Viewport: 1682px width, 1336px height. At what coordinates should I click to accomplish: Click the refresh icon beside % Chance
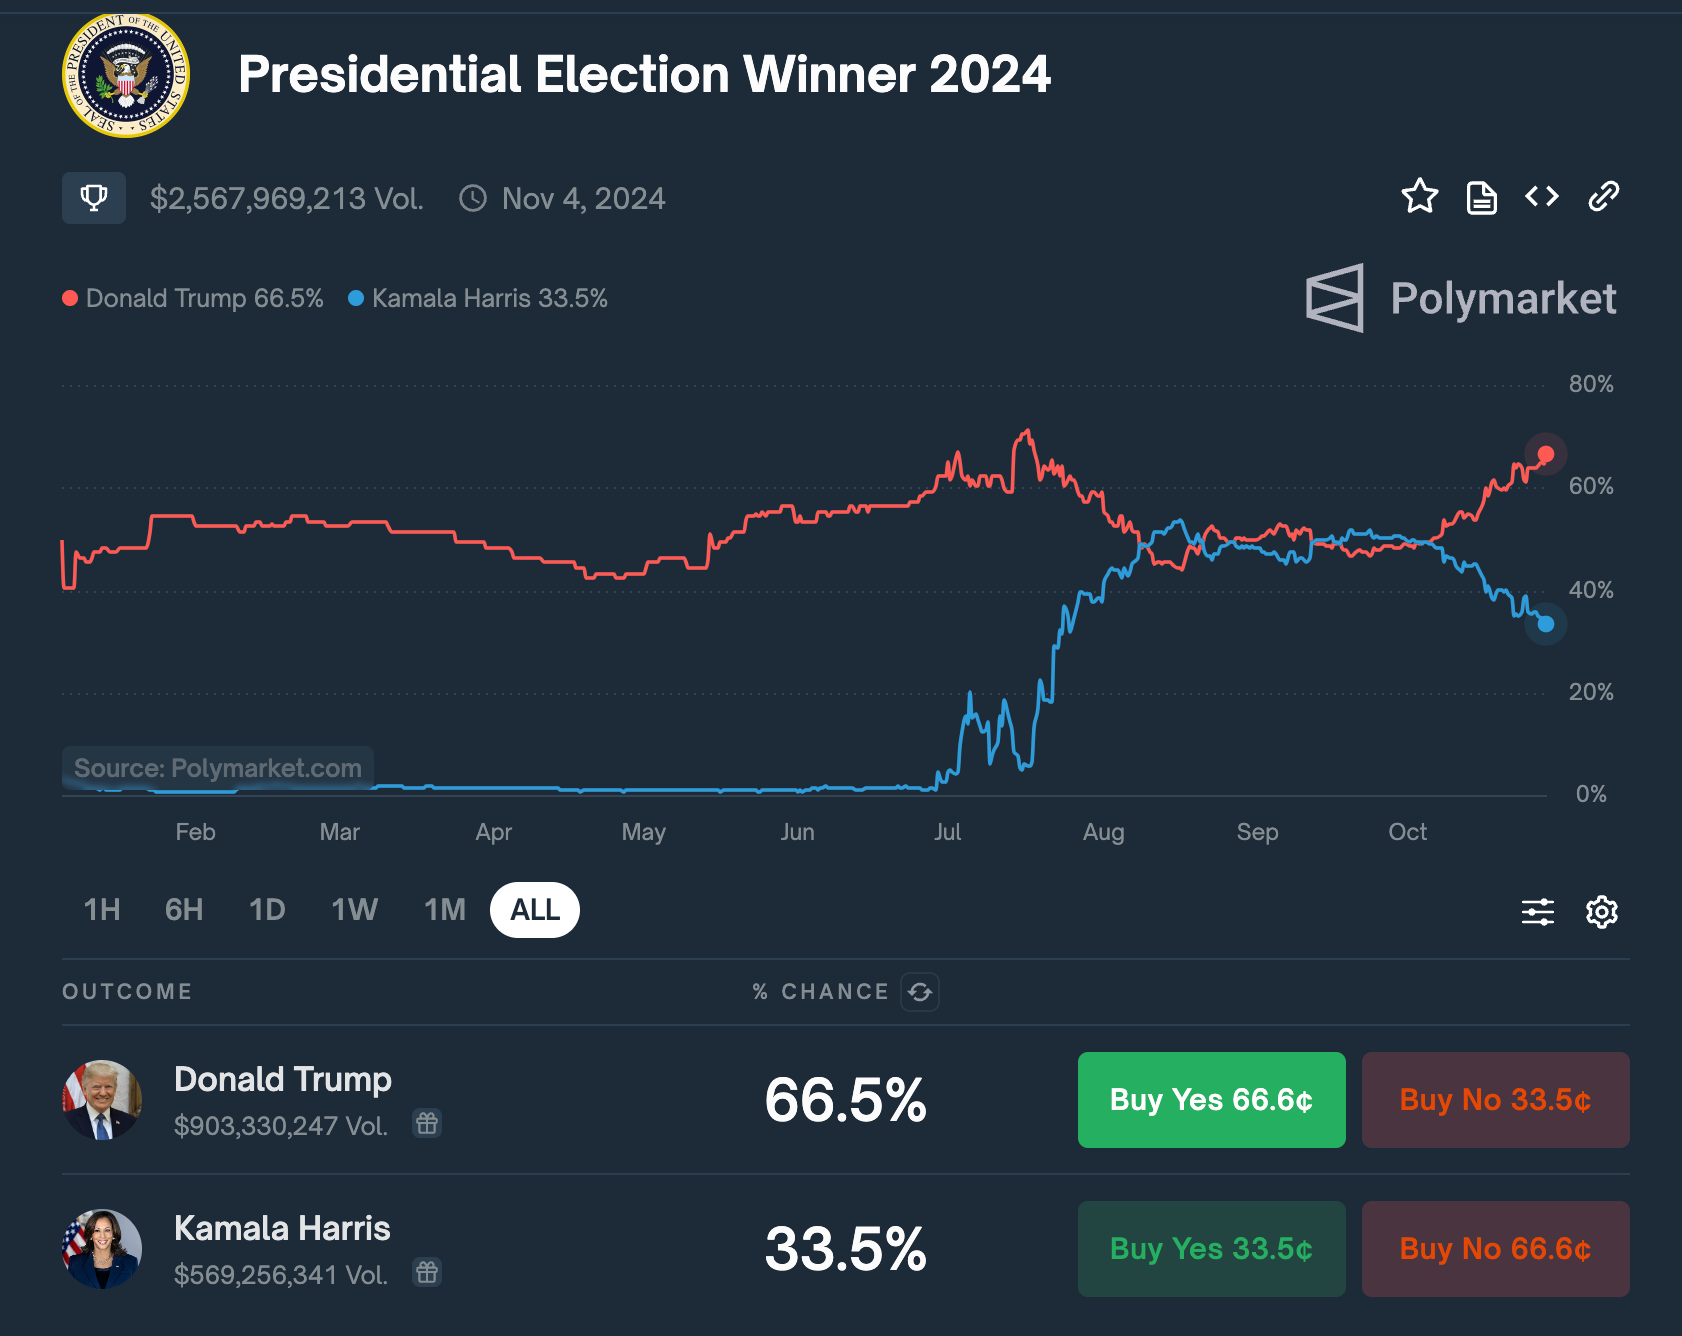pyautogui.click(x=920, y=992)
